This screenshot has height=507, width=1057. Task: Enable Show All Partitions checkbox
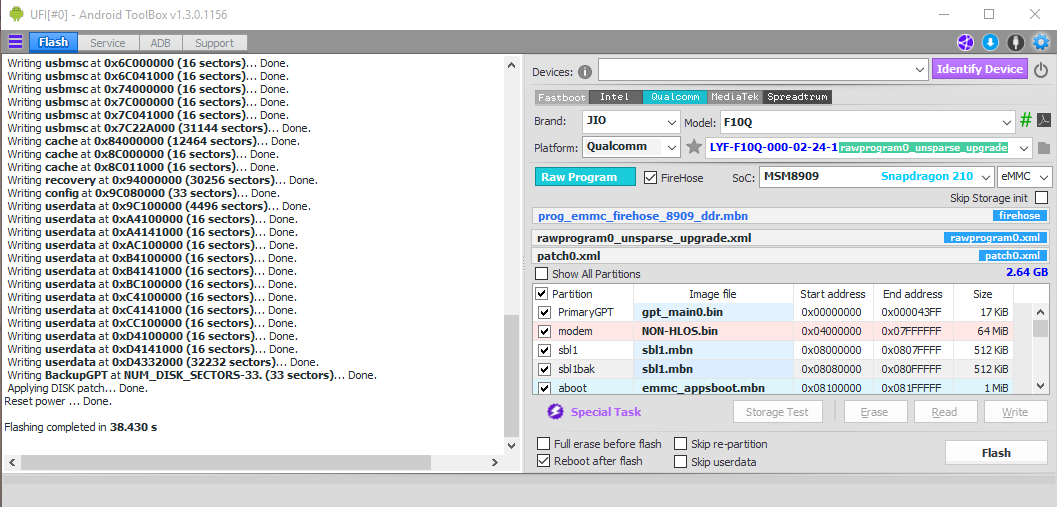click(541, 274)
